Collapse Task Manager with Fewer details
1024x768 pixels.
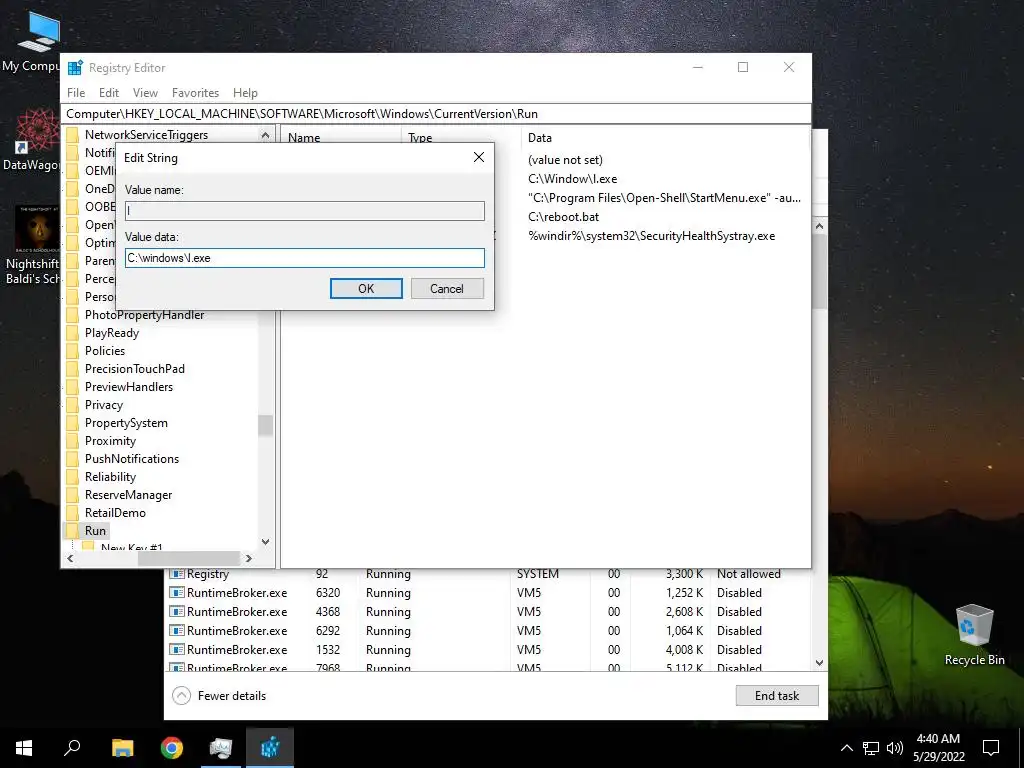219,696
